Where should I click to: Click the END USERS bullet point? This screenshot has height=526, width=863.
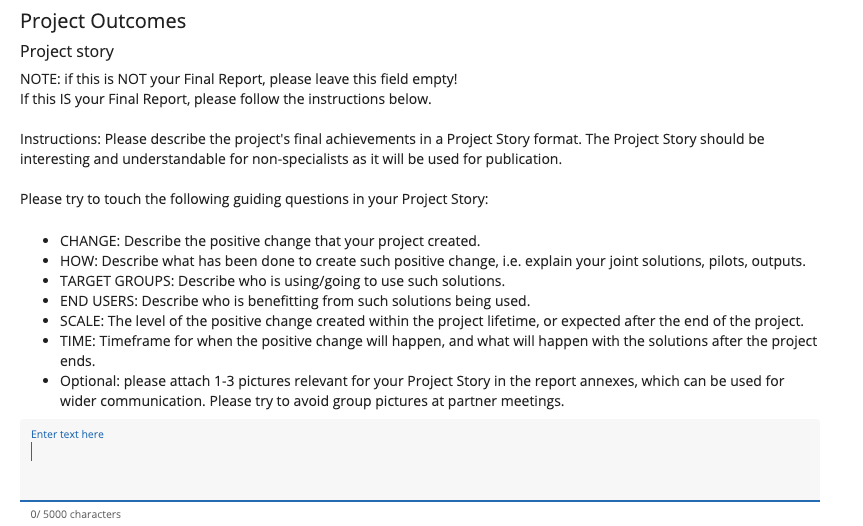point(295,301)
